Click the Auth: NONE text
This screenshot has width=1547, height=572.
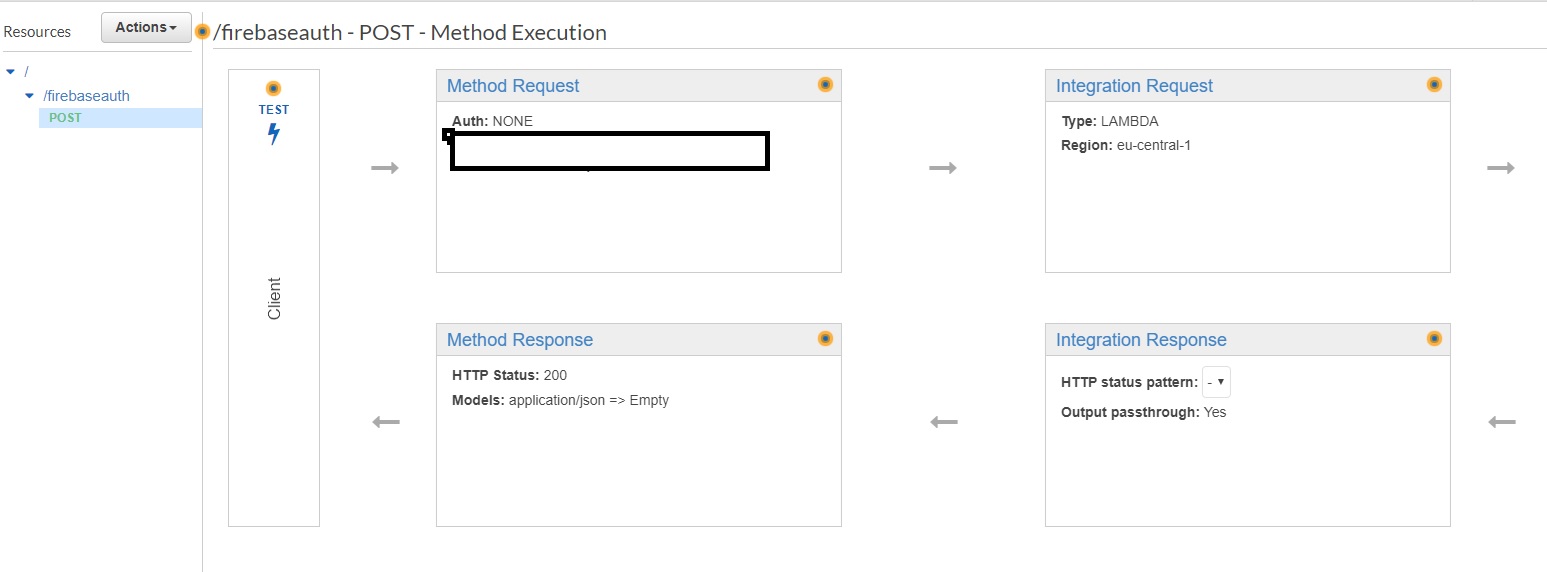click(492, 121)
